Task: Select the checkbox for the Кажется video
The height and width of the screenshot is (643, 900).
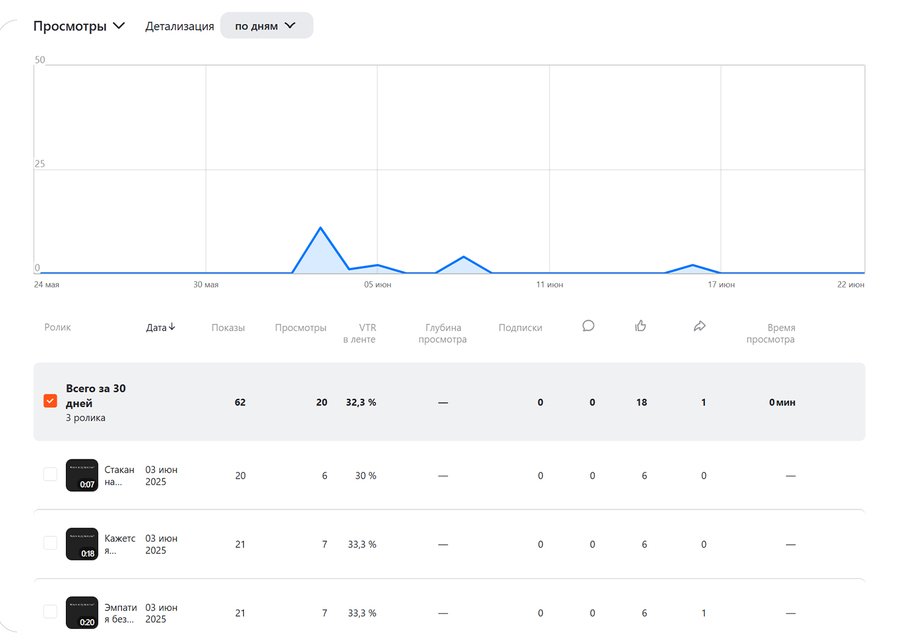Action: pos(50,543)
